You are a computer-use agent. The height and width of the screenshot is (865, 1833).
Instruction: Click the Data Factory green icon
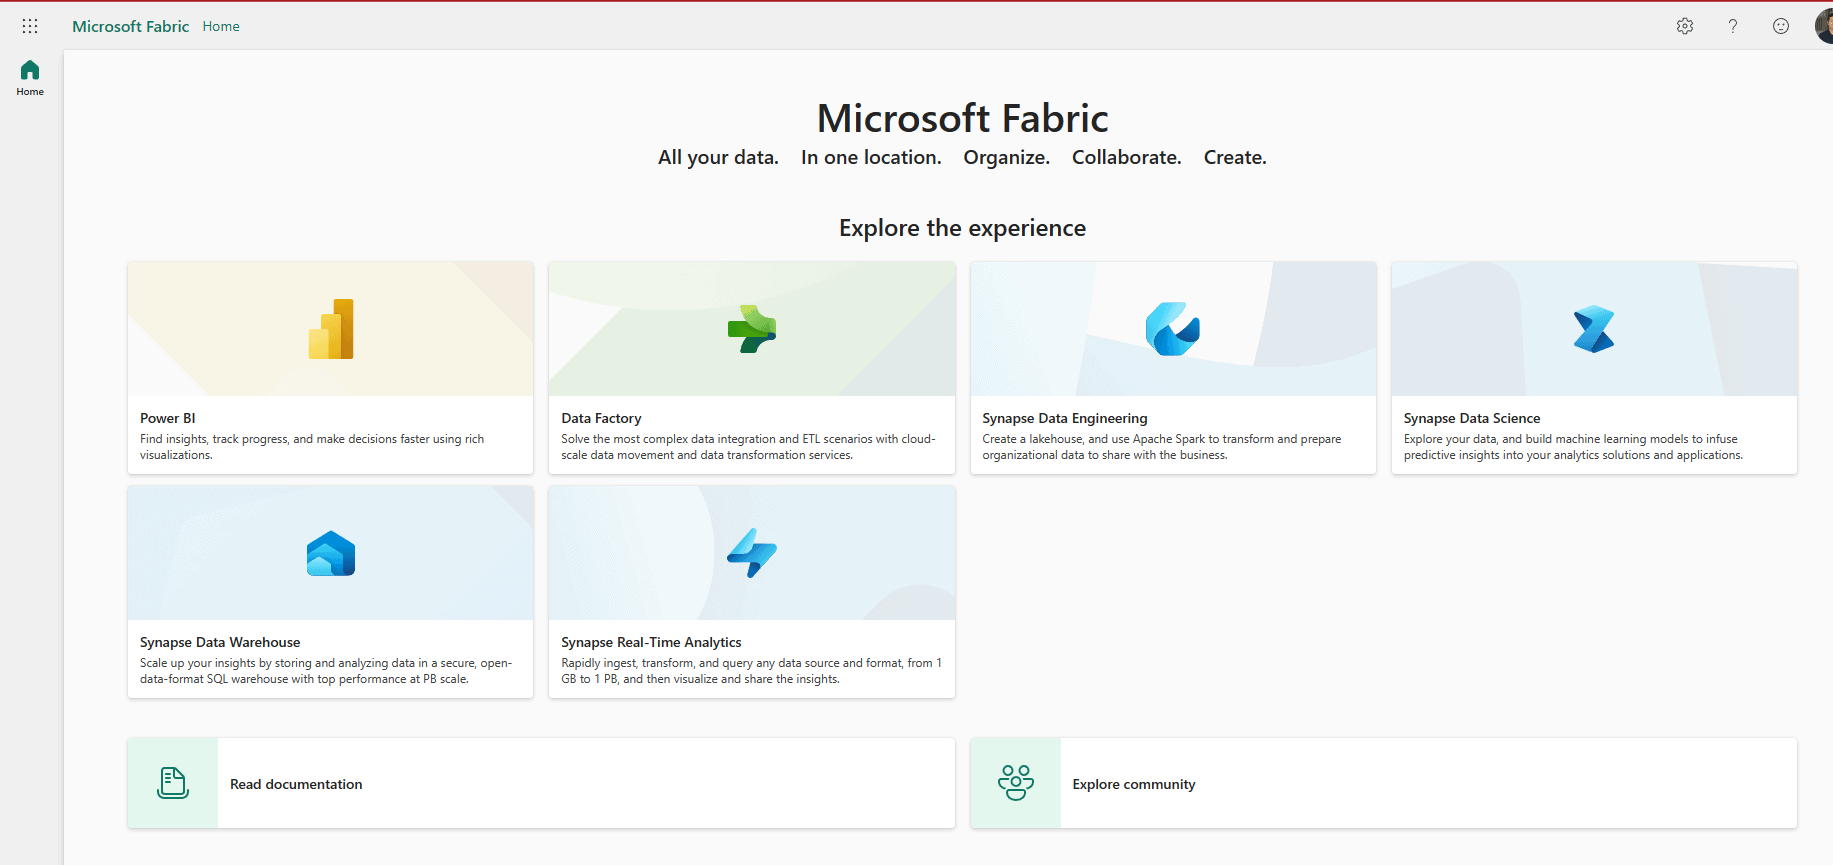point(752,329)
